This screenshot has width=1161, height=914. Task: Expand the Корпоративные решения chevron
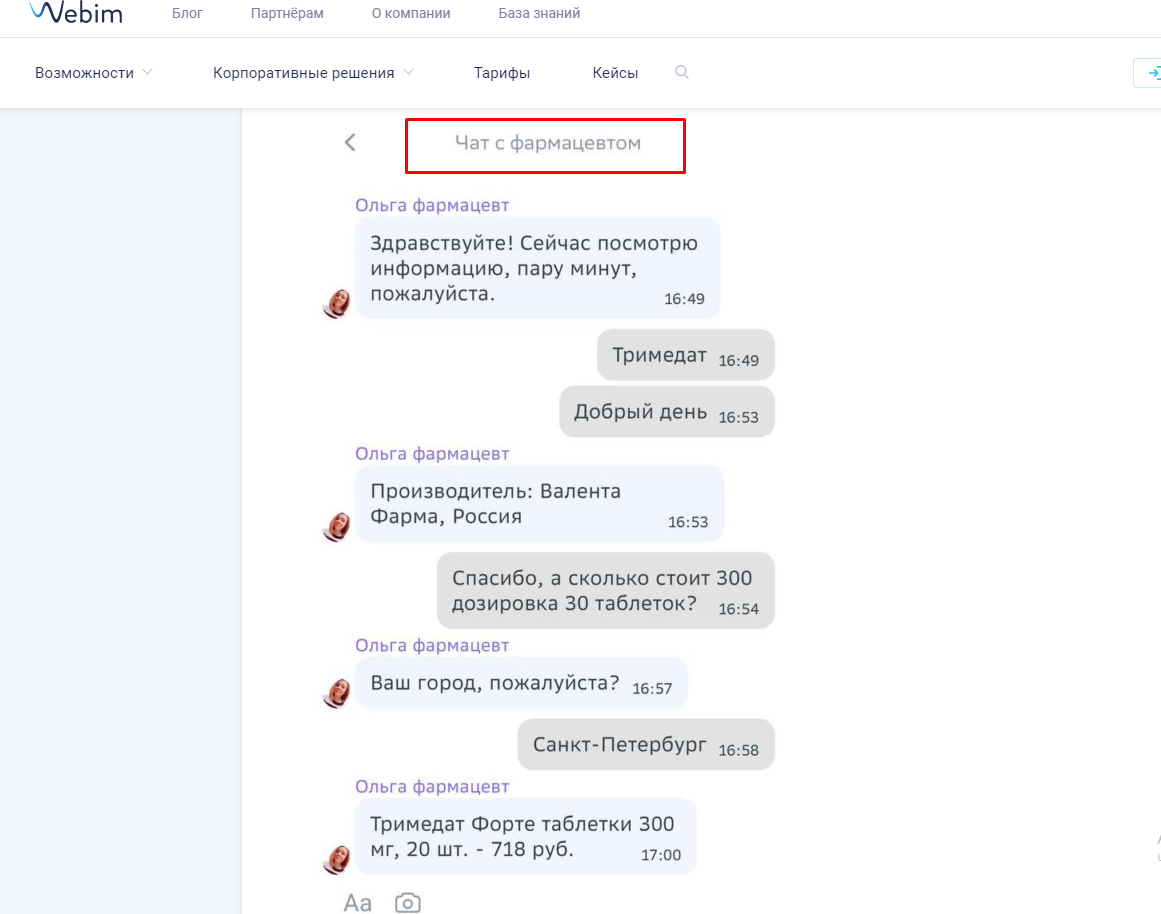(x=408, y=72)
